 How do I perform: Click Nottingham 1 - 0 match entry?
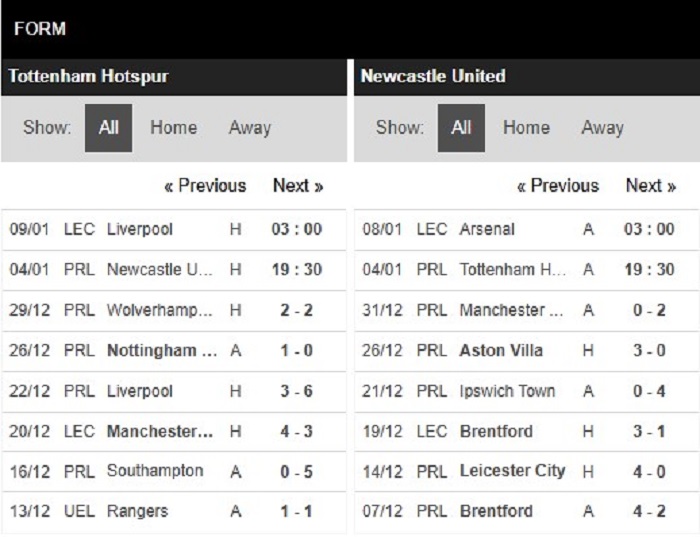174,351
